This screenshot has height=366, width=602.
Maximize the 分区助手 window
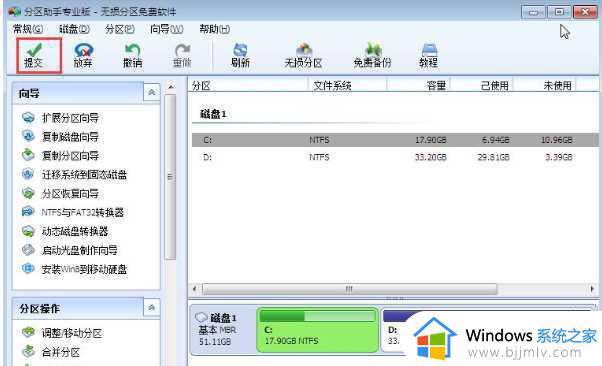click(x=559, y=12)
